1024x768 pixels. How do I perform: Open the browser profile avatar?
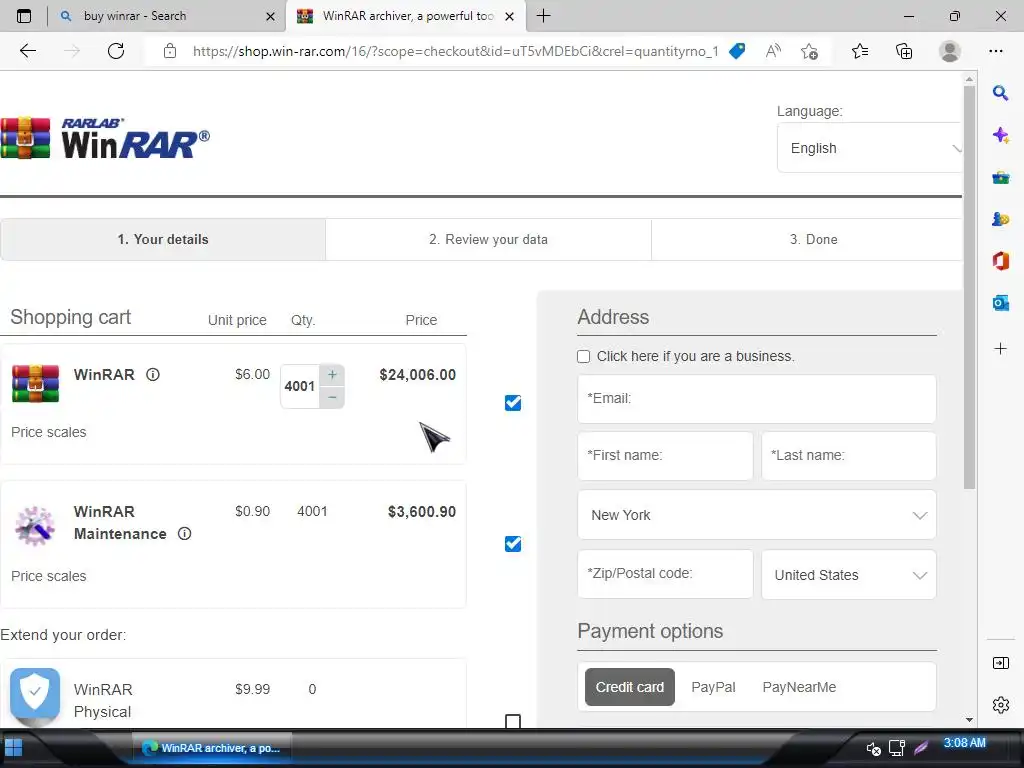click(949, 51)
